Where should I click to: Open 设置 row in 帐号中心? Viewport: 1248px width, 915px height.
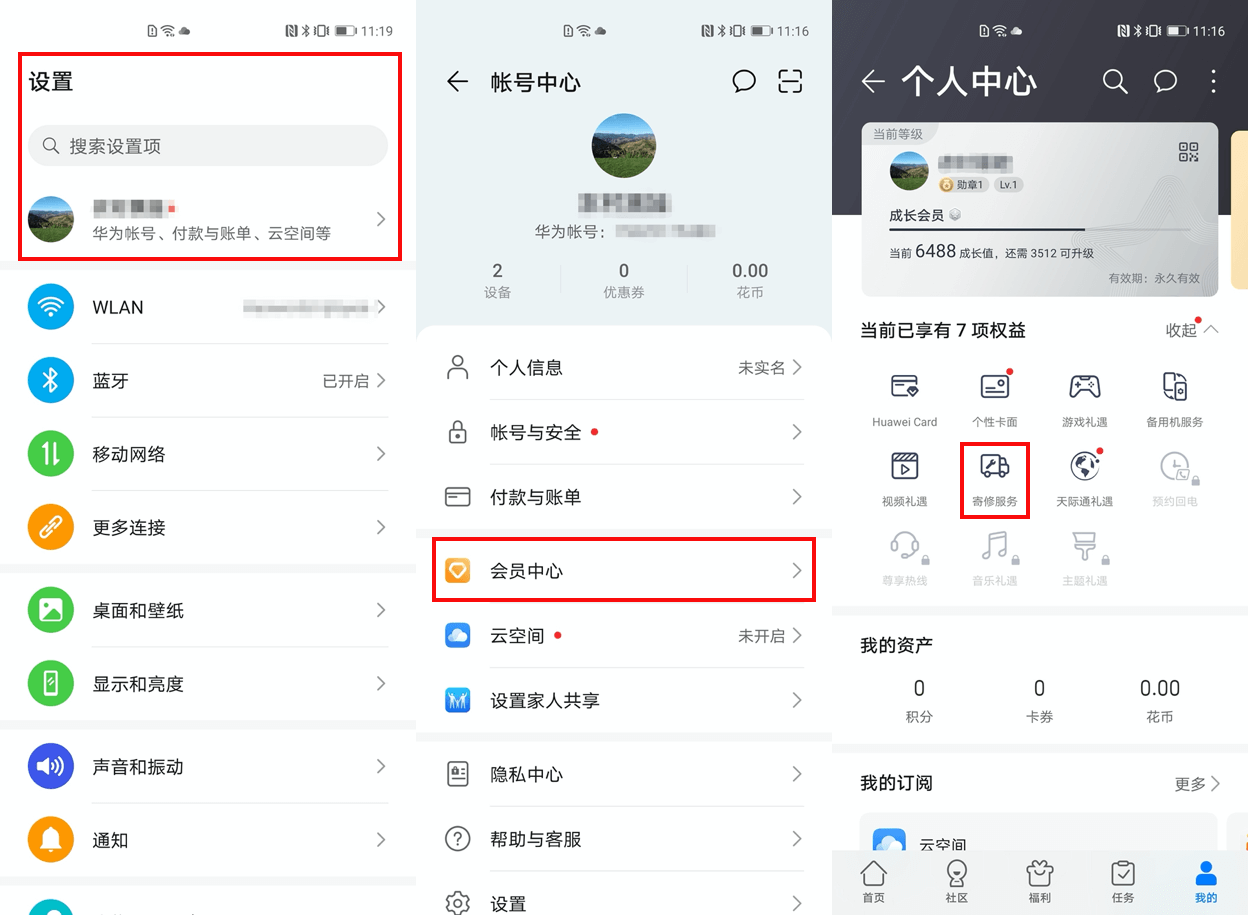[x=624, y=893]
